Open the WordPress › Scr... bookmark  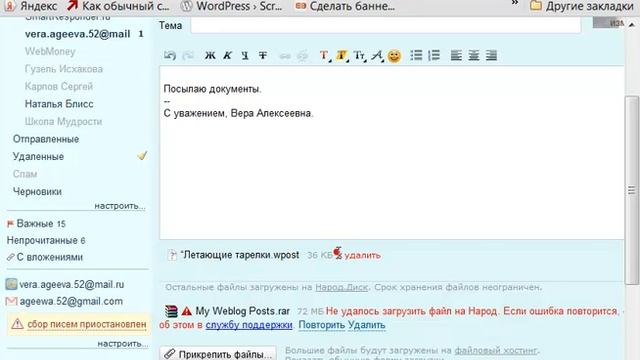coord(232,6)
